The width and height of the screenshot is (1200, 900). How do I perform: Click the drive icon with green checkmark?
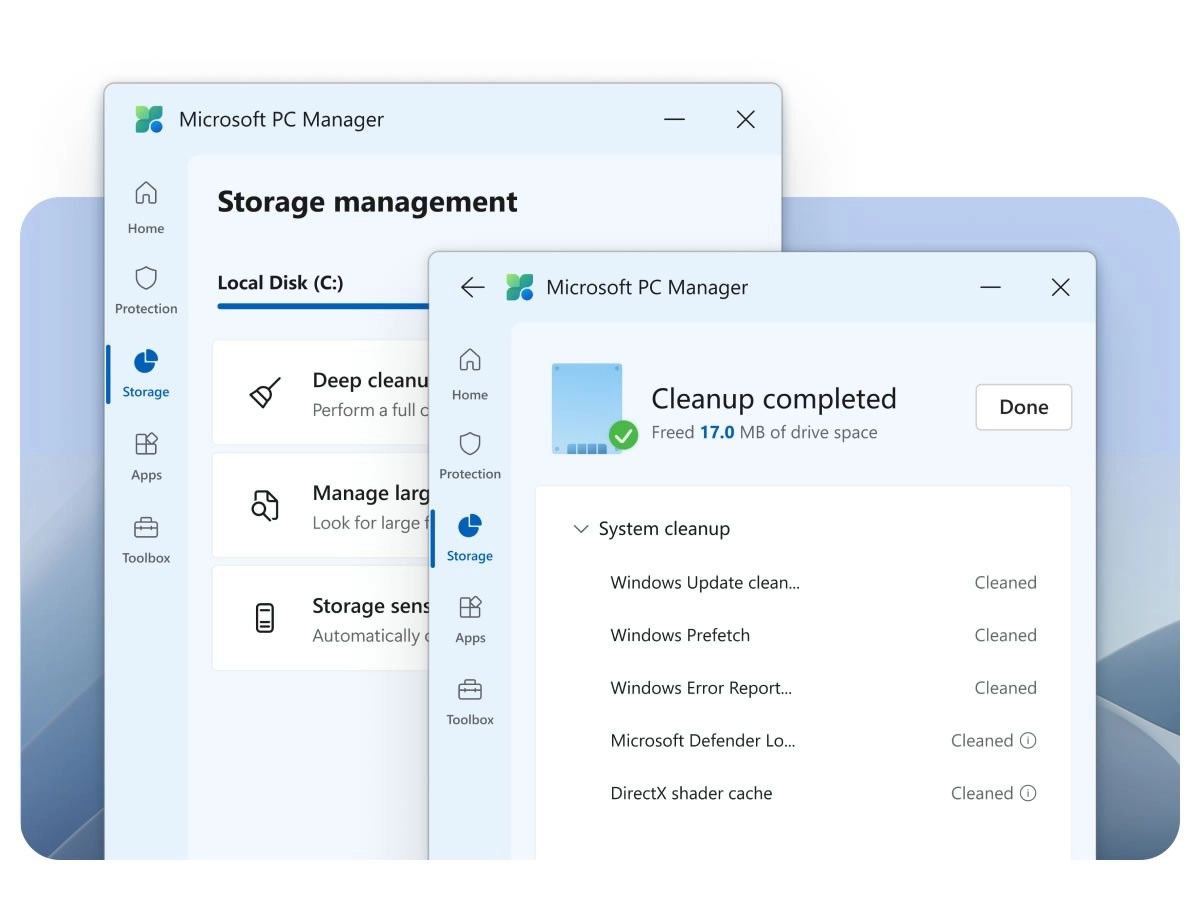coord(594,409)
